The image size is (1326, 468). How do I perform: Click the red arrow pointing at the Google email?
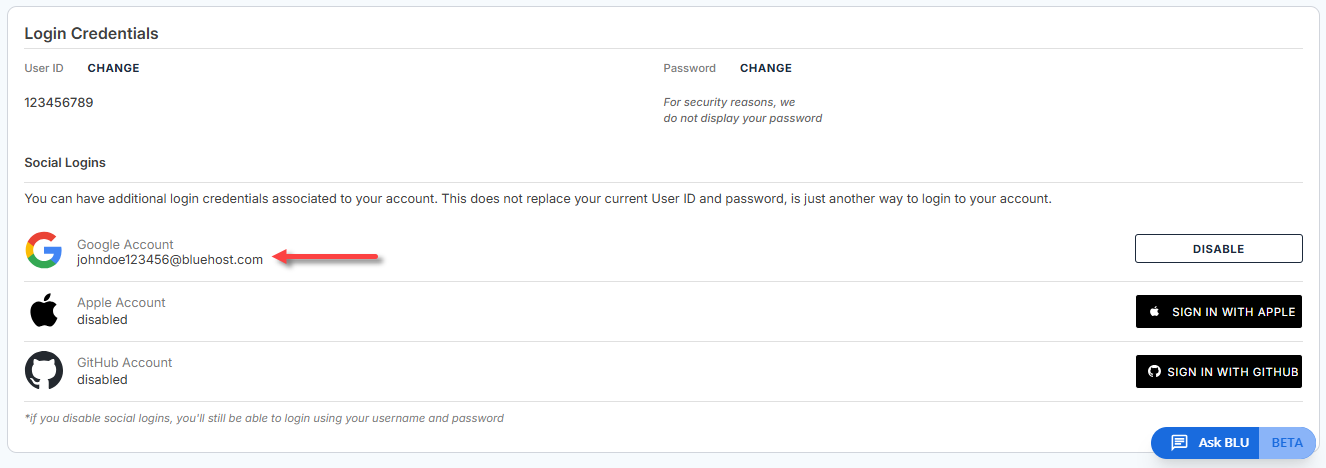tap(329, 259)
